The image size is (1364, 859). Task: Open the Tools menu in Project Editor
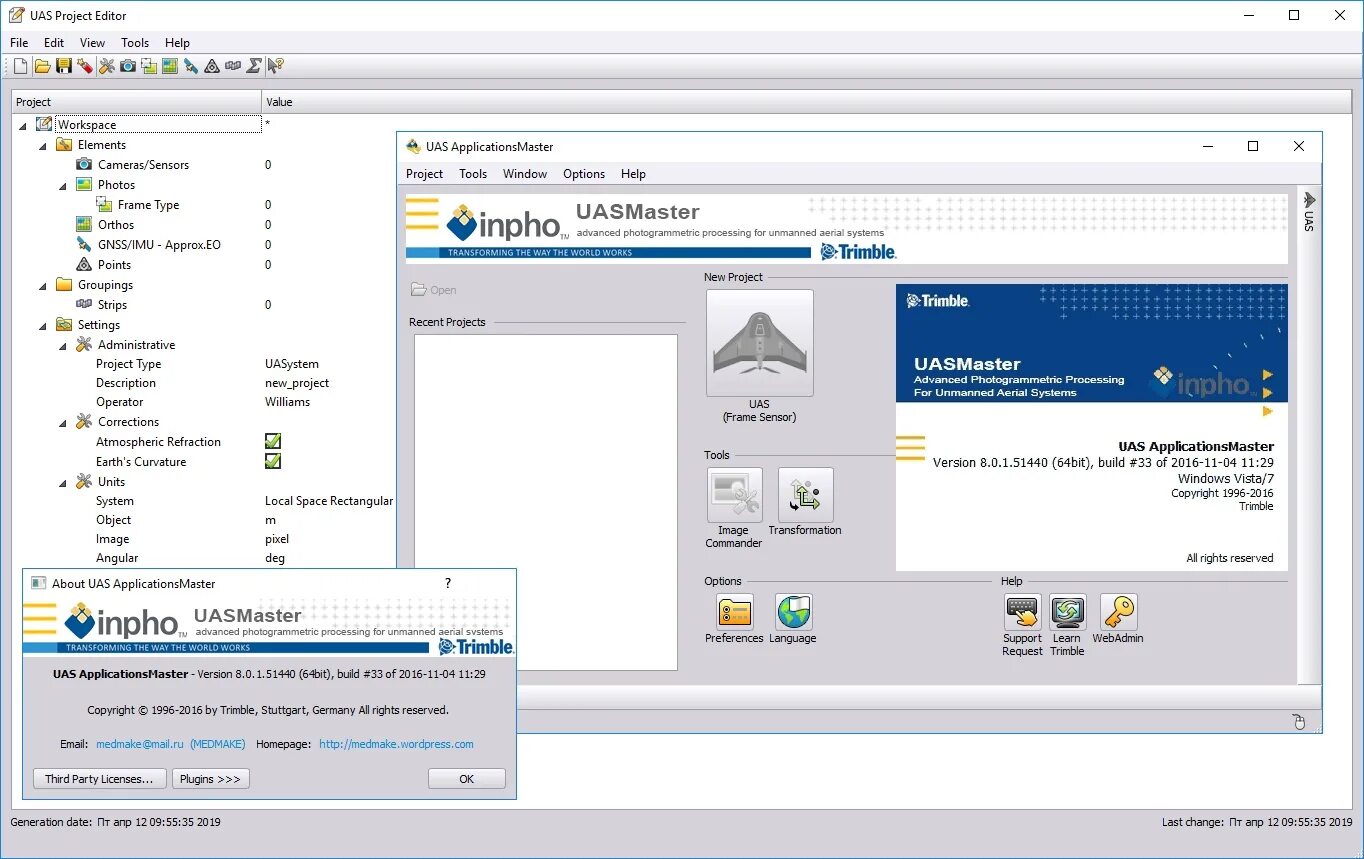click(135, 43)
